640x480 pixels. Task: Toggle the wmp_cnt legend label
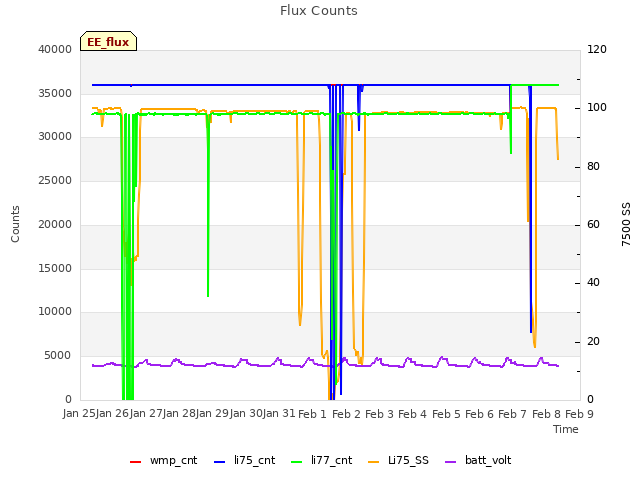(173, 461)
